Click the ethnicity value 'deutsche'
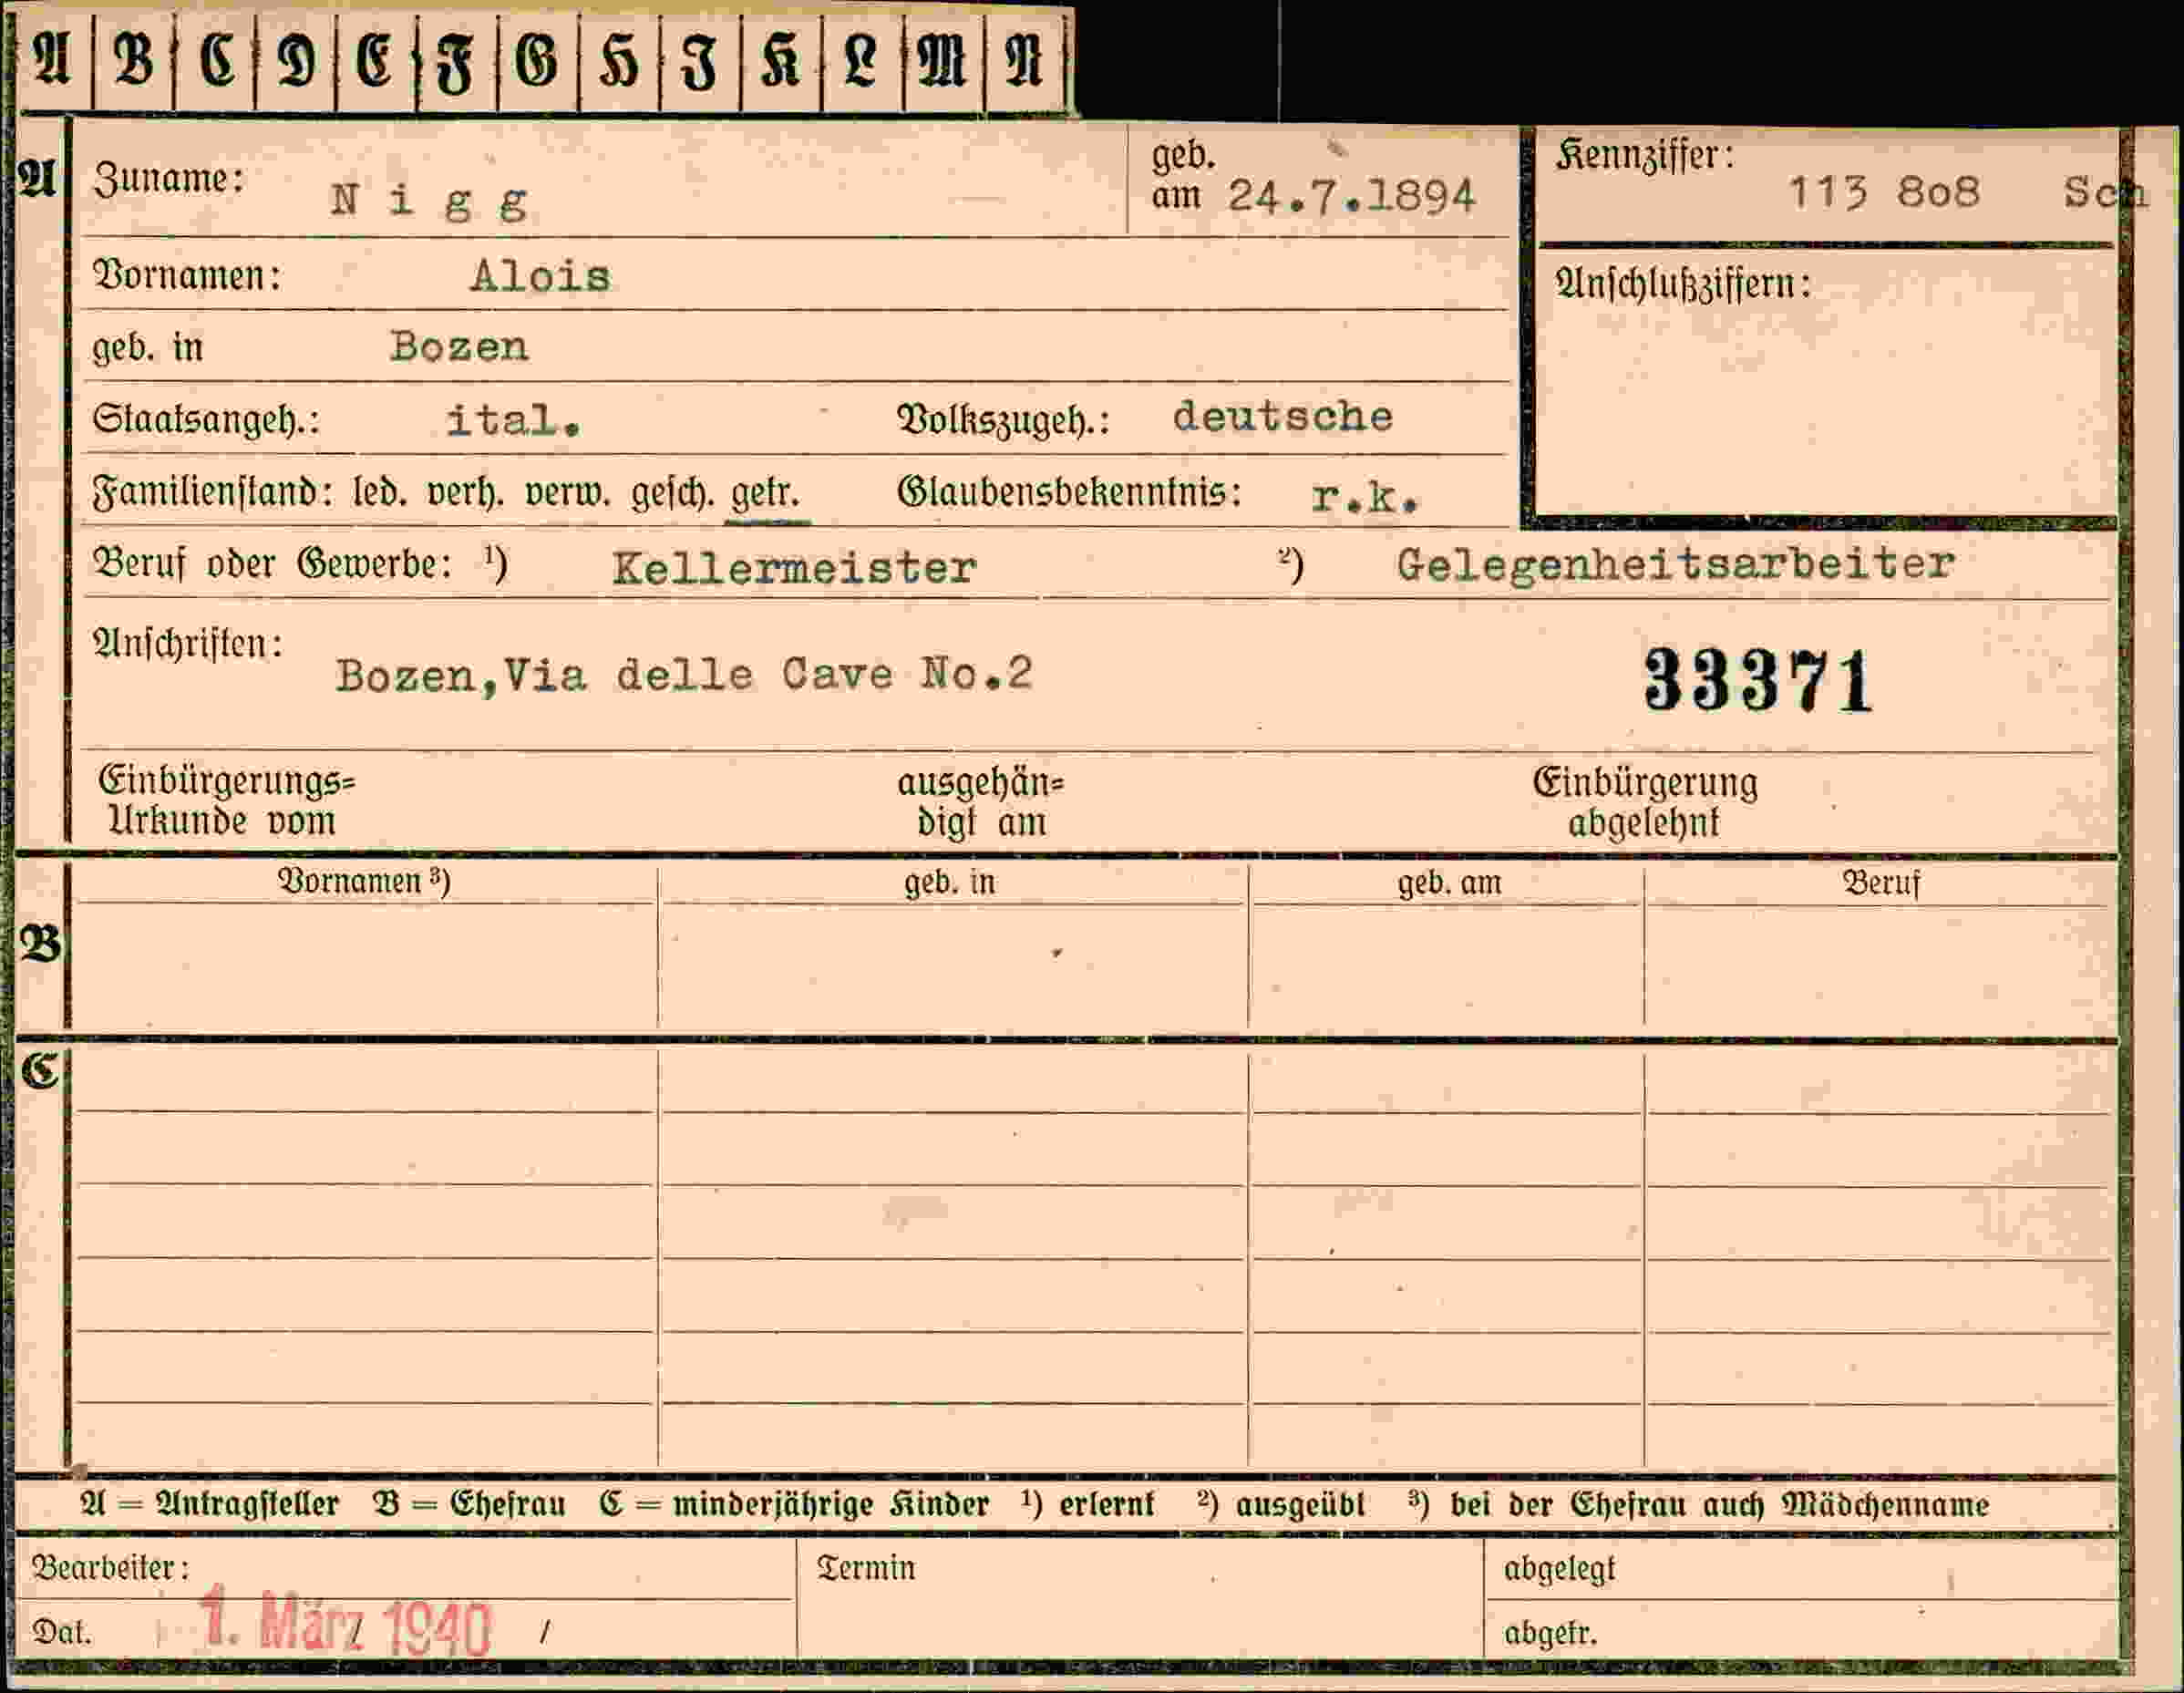The image size is (2184, 1693). (x=1283, y=416)
